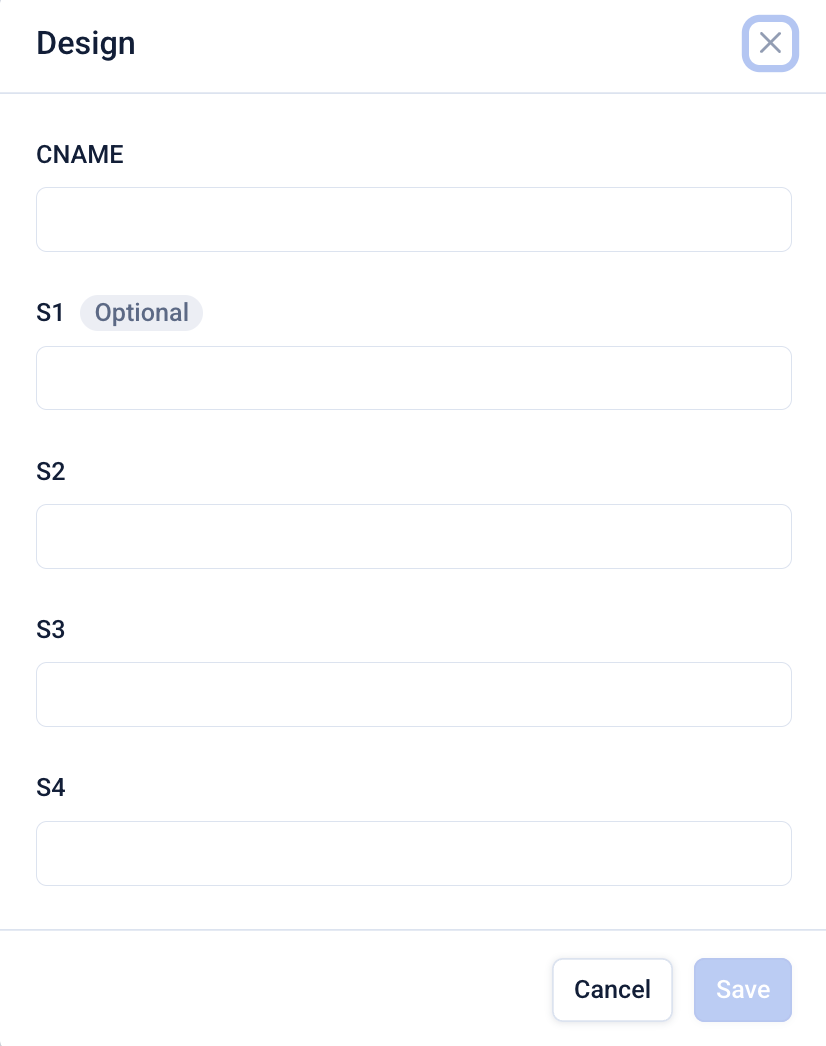Click empty footer space left of Cancel
The width and height of the screenshot is (826, 1046).
[280, 990]
